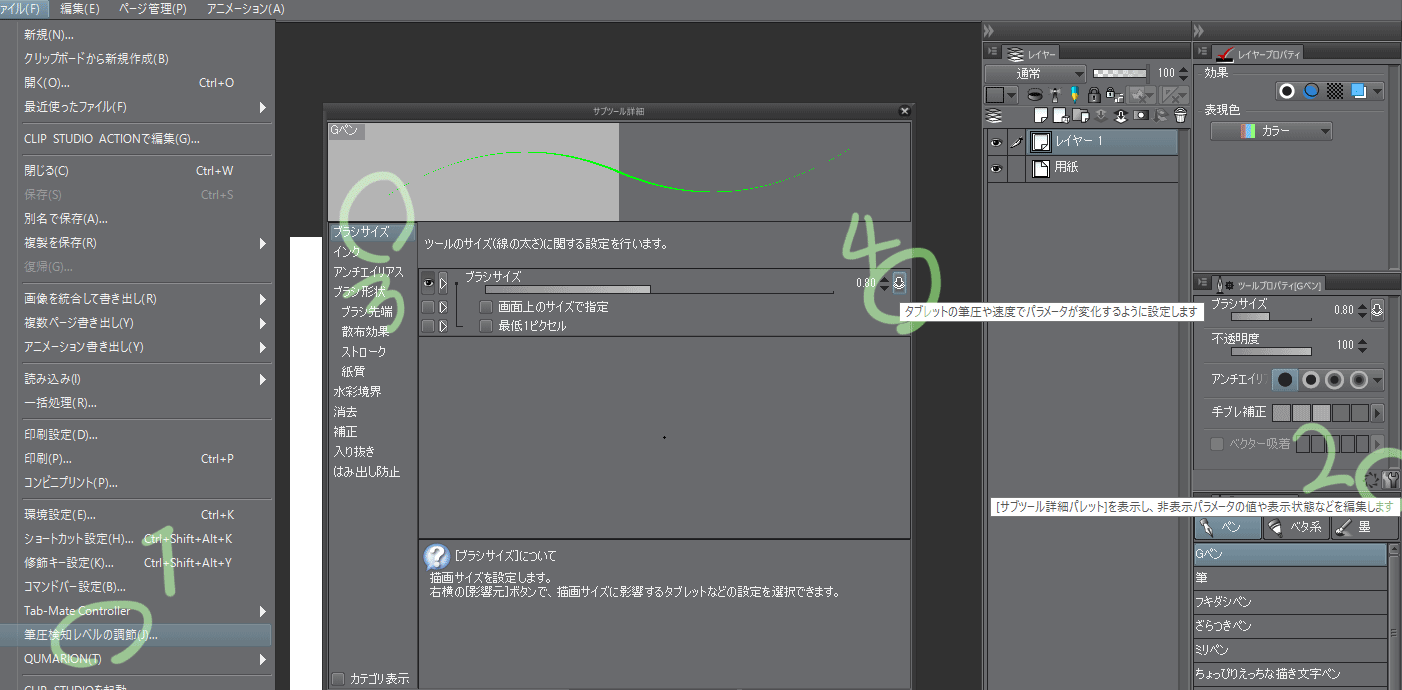Select the アンチエイリアス category in サブツール詳細
Image resolution: width=1402 pixels, height=690 pixels.
click(x=368, y=272)
